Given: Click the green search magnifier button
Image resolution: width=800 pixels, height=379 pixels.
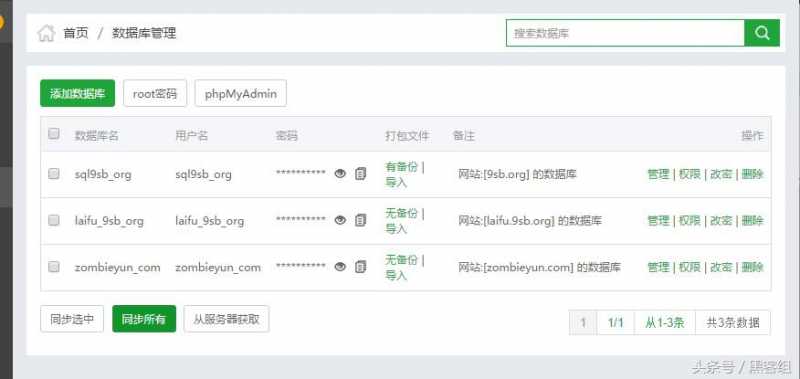Looking at the screenshot, I should [x=762, y=33].
